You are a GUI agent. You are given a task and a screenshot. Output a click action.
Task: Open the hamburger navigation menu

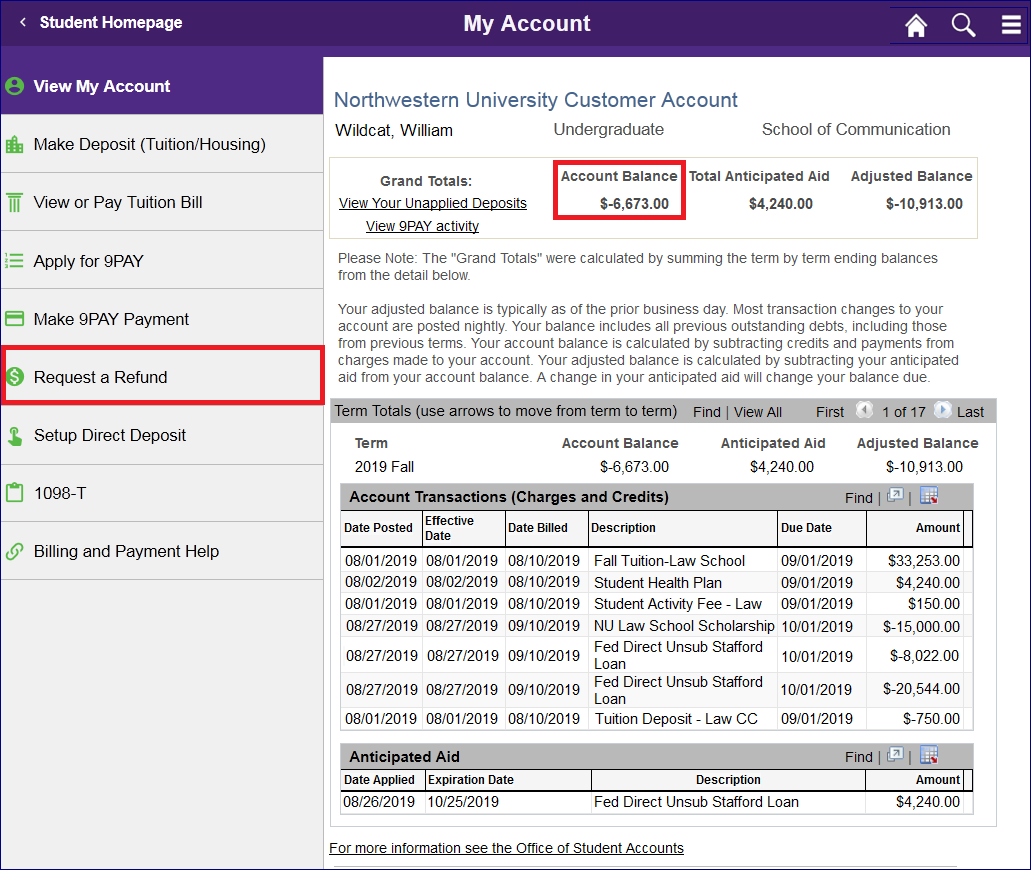click(x=1011, y=25)
